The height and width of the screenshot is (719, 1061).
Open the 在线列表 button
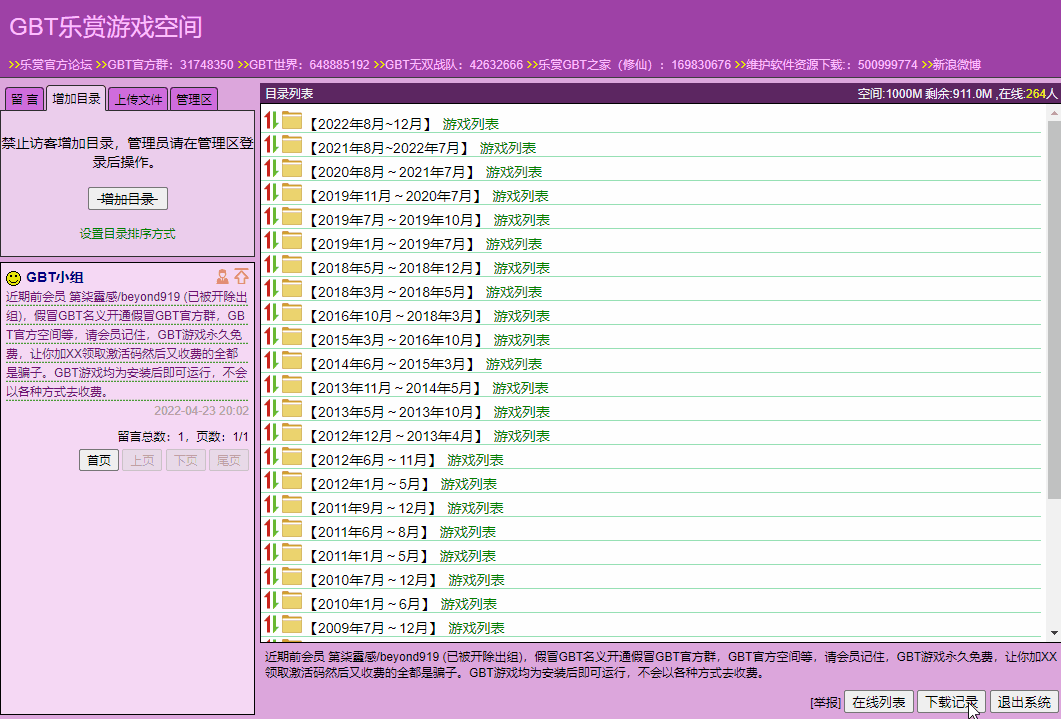tap(879, 702)
